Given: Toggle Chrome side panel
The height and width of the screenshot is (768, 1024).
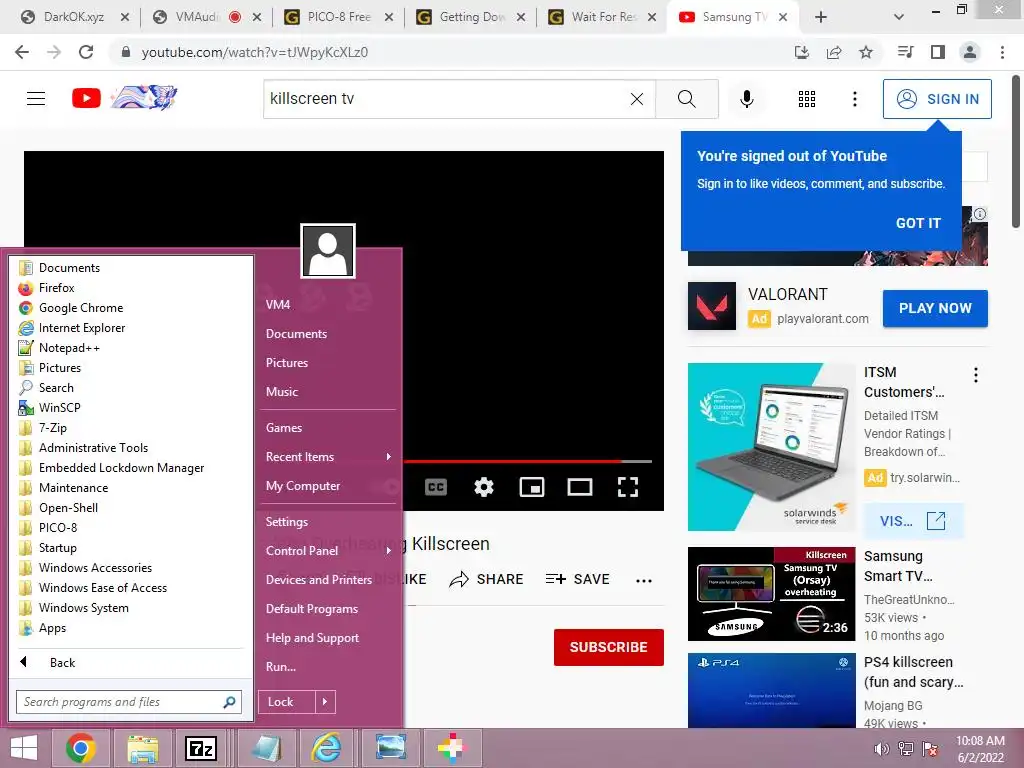Looking at the screenshot, I should click(x=938, y=52).
